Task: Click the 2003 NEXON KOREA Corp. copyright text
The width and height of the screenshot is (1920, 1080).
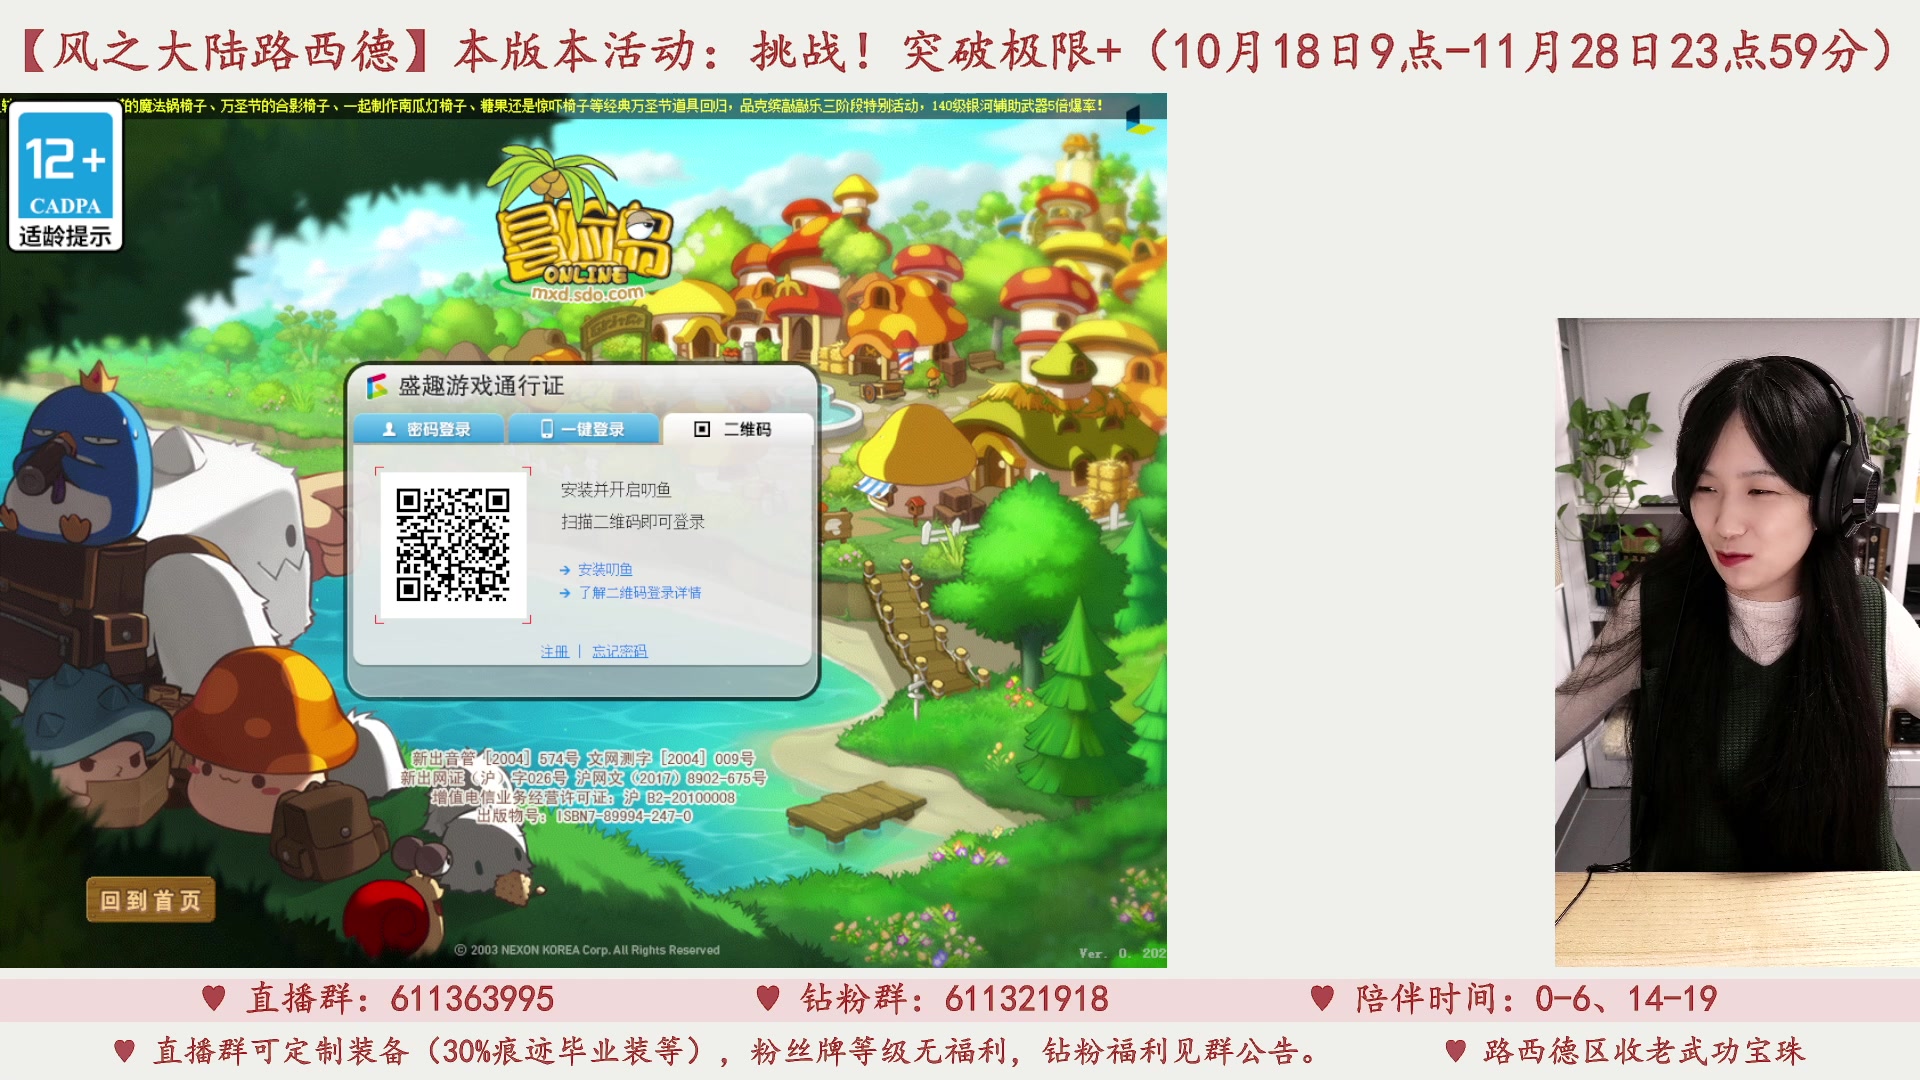Action: (587, 950)
